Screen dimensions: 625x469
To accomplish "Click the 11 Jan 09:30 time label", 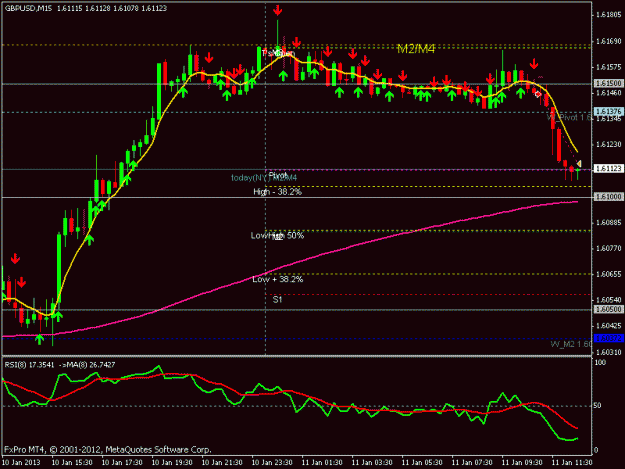I will pyautogui.click(x=522, y=463).
